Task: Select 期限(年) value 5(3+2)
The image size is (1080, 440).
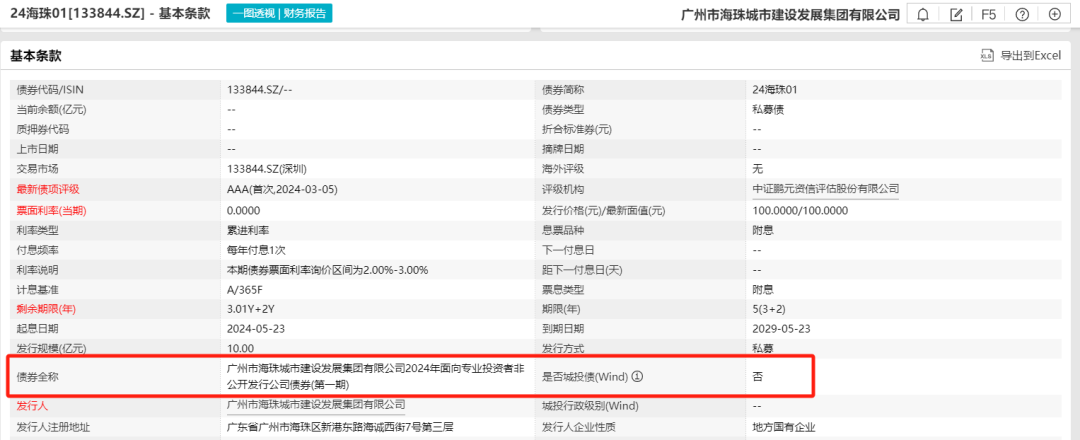Action: pyautogui.click(x=770, y=310)
